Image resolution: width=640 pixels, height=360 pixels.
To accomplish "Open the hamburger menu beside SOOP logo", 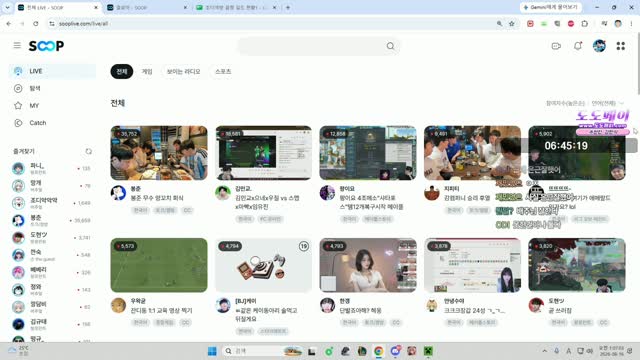I will click(17, 45).
